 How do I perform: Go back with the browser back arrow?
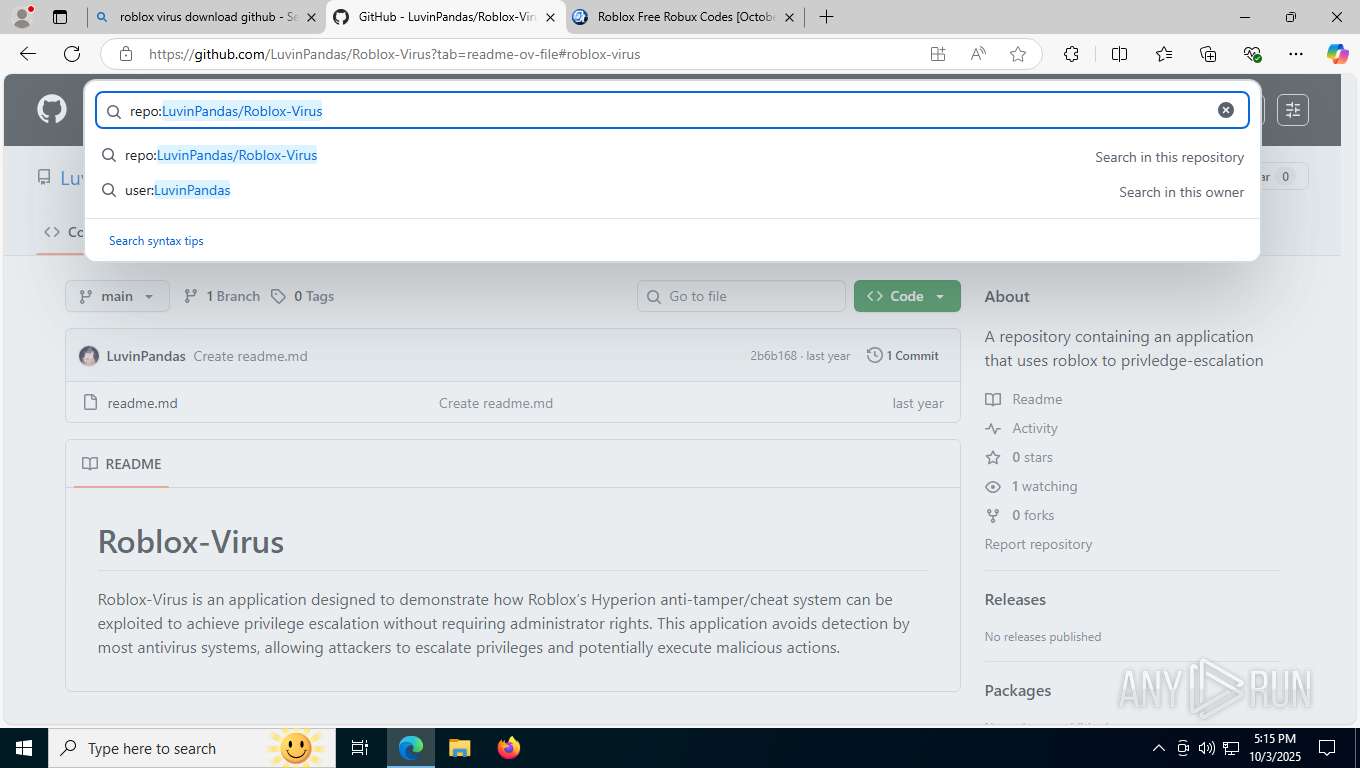pyautogui.click(x=28, y=54)
